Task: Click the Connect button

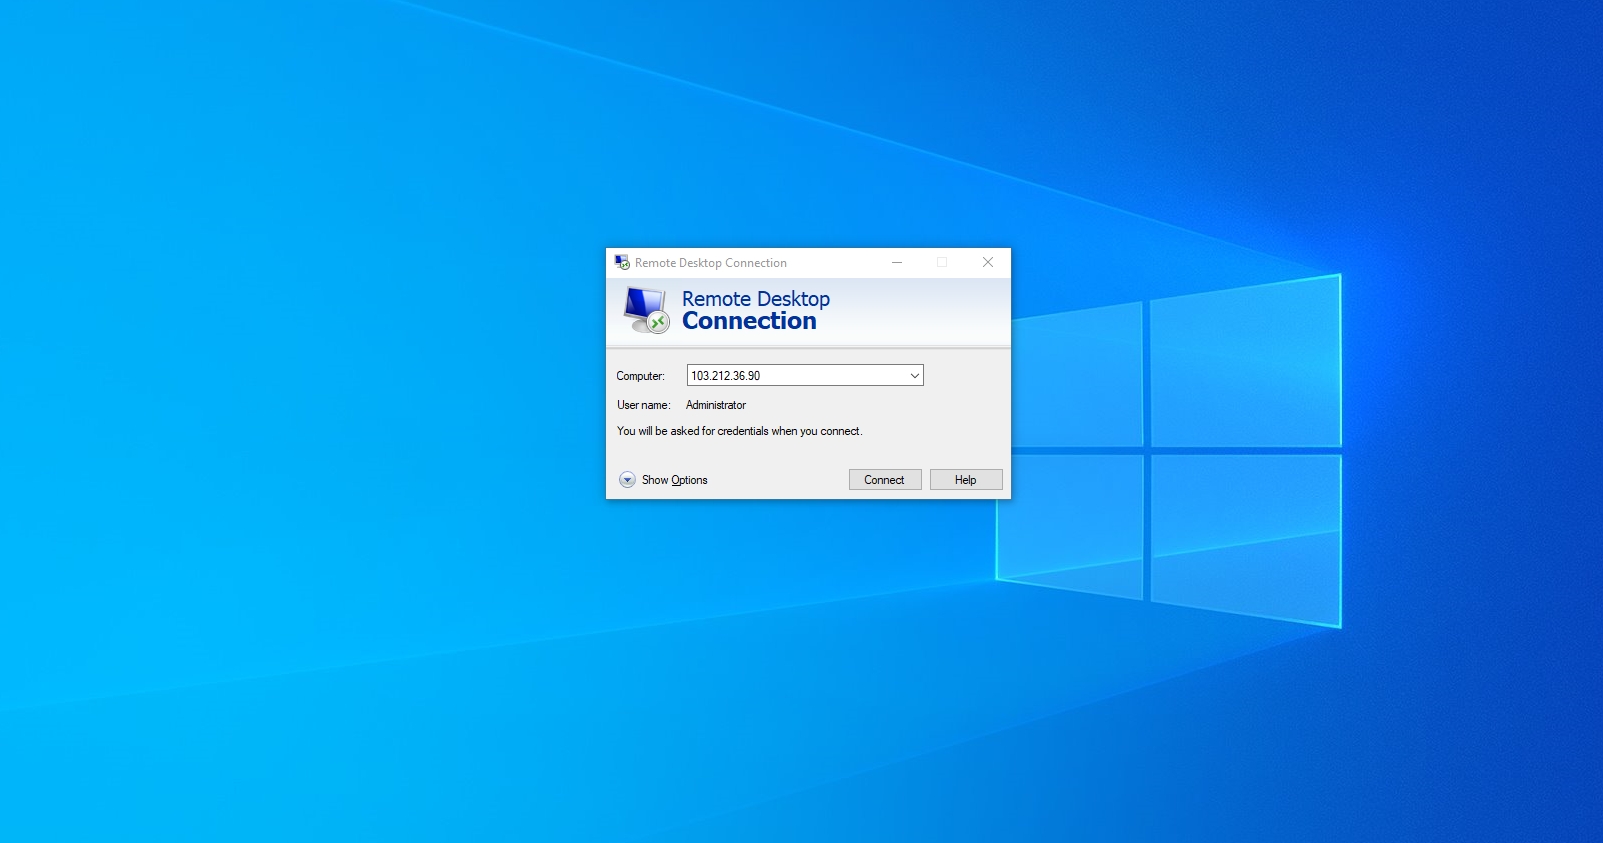Action: tap(885, 480)
